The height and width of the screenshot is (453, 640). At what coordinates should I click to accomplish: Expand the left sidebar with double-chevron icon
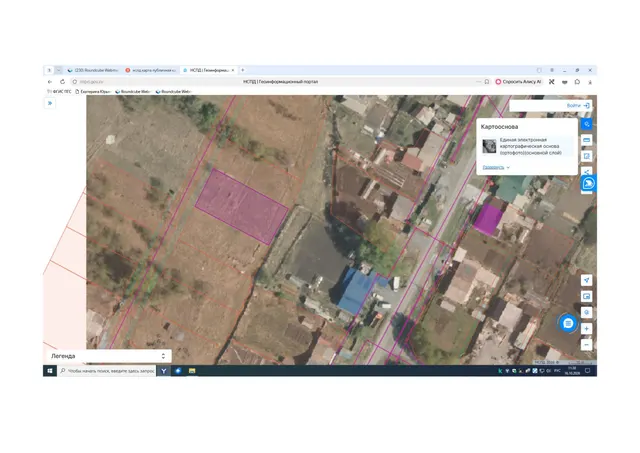click(x=50, y=103)
